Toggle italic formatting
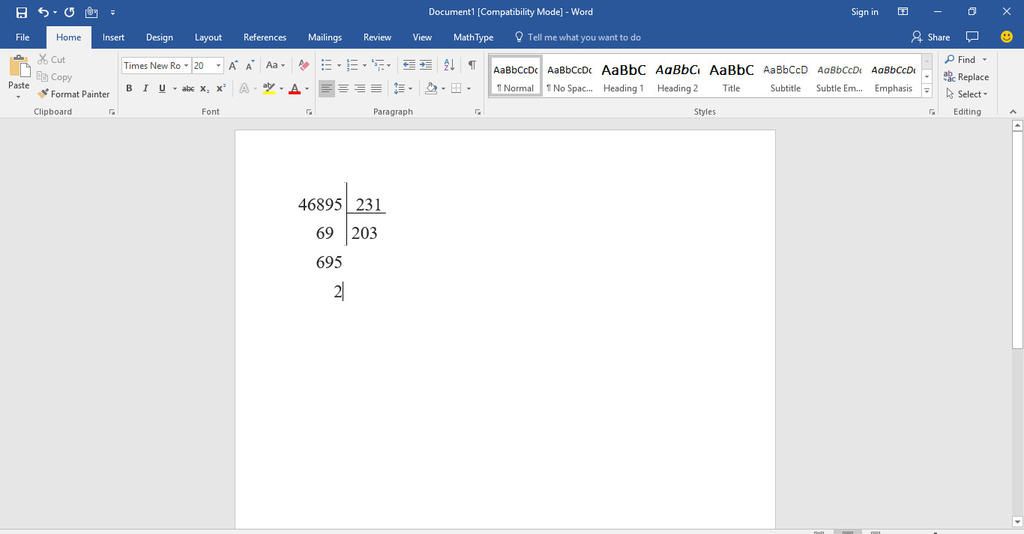 [x=145, y=88]
